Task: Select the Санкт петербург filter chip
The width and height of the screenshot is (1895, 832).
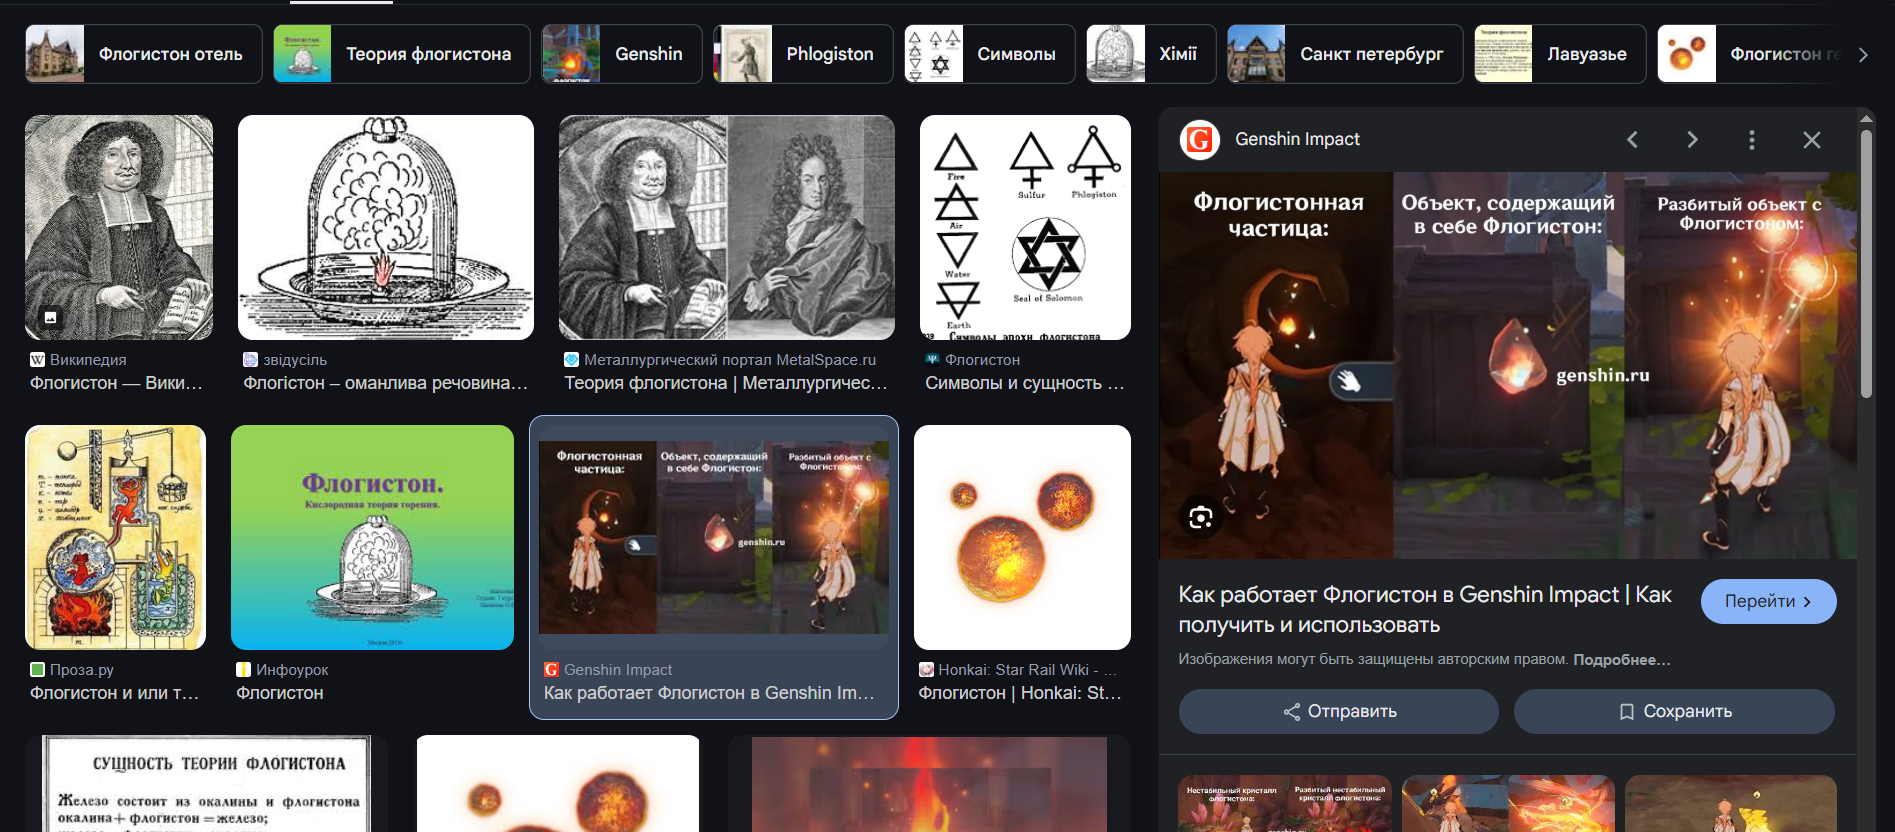Action: (x=1345, y=54)
